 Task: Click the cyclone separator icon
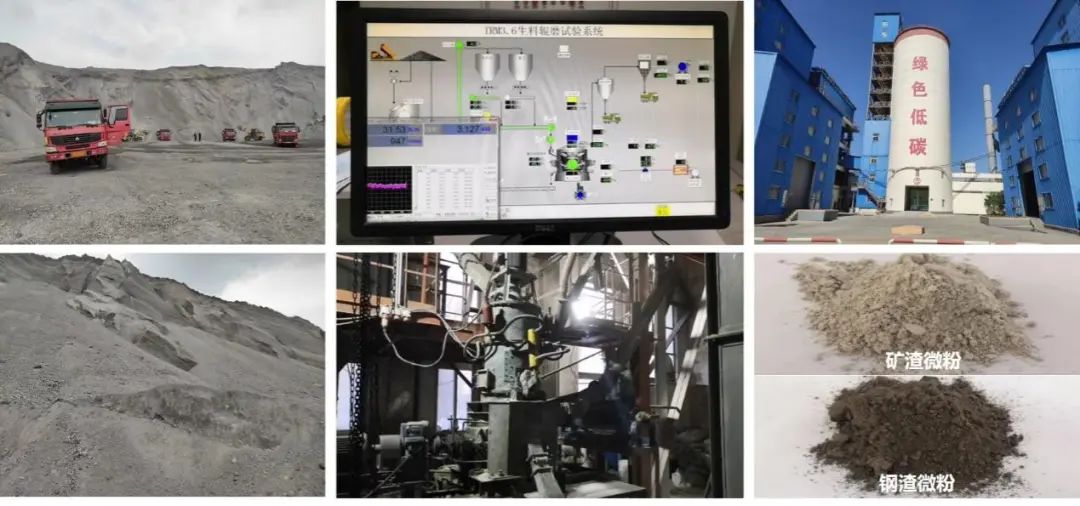(605, 88)
